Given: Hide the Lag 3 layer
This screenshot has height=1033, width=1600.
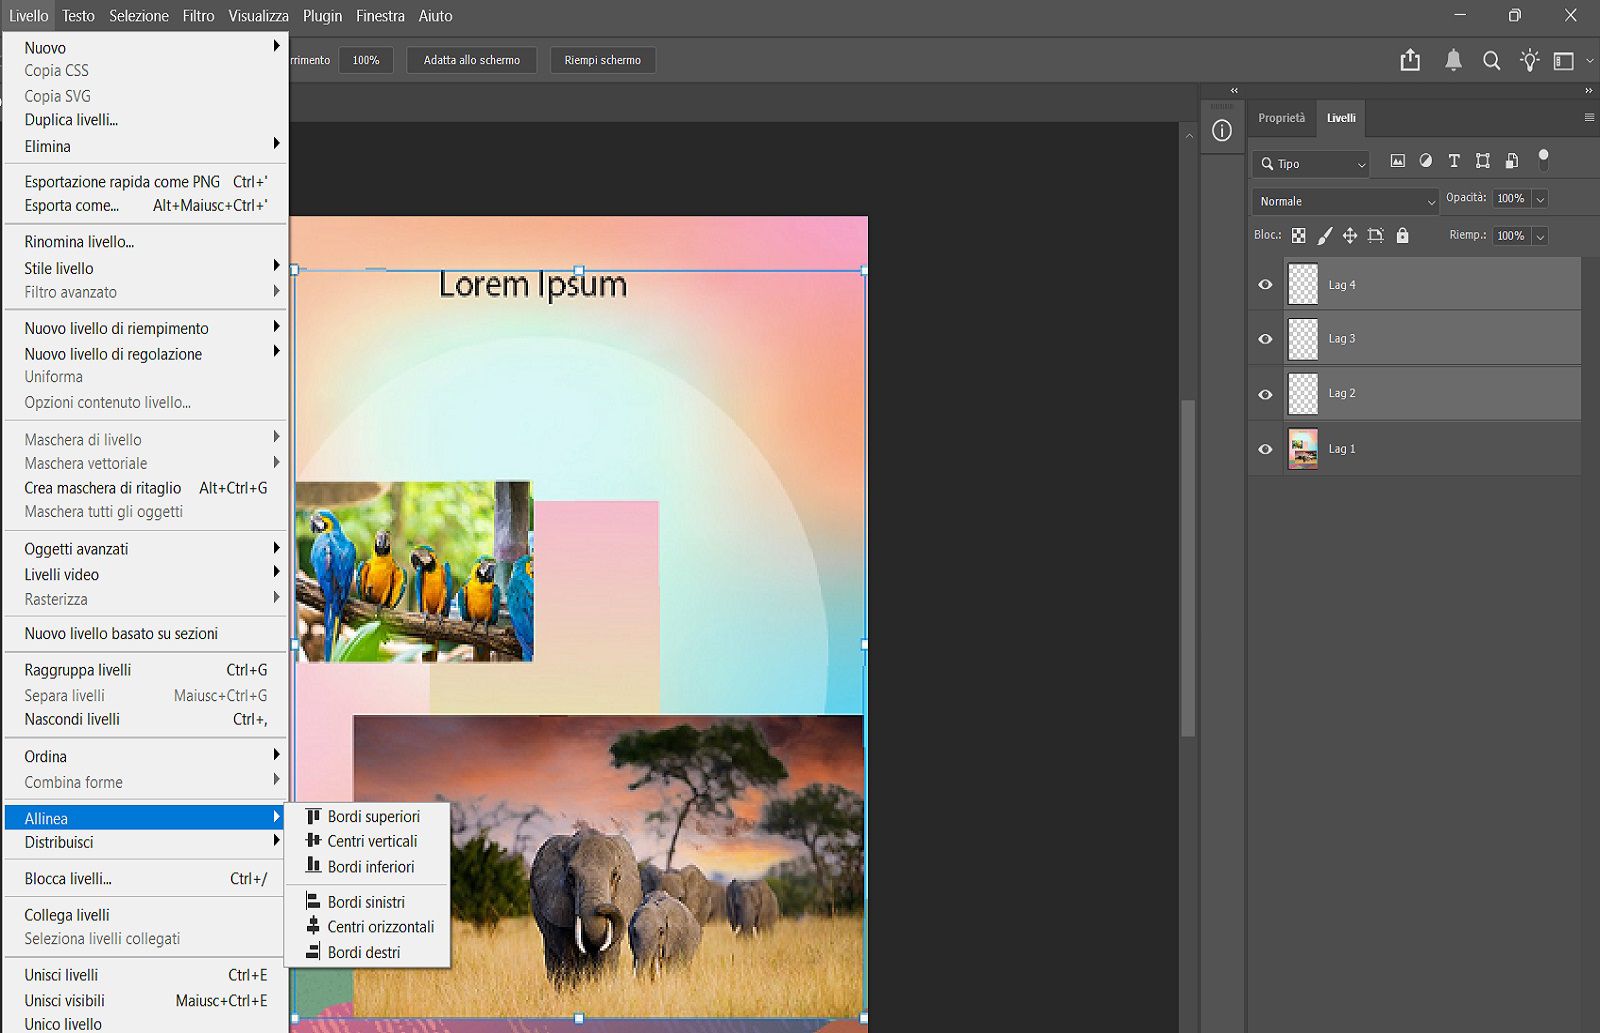Looking at the screenshot, I should 1264,339.
